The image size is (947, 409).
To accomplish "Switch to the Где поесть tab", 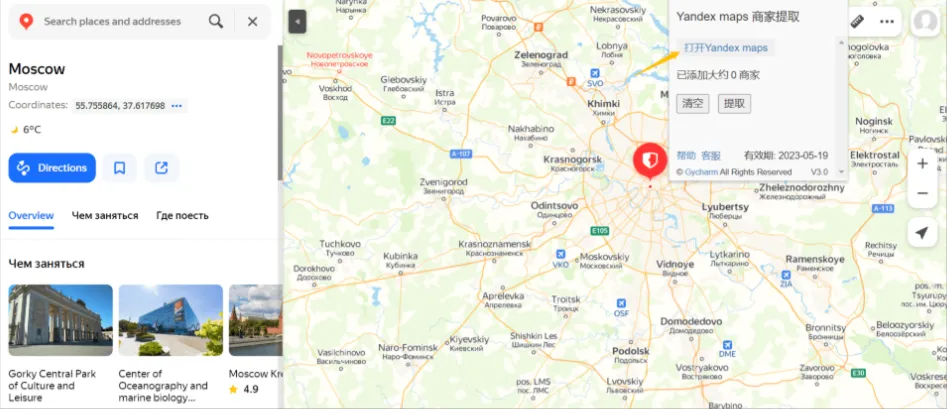I will pos(182,216).
